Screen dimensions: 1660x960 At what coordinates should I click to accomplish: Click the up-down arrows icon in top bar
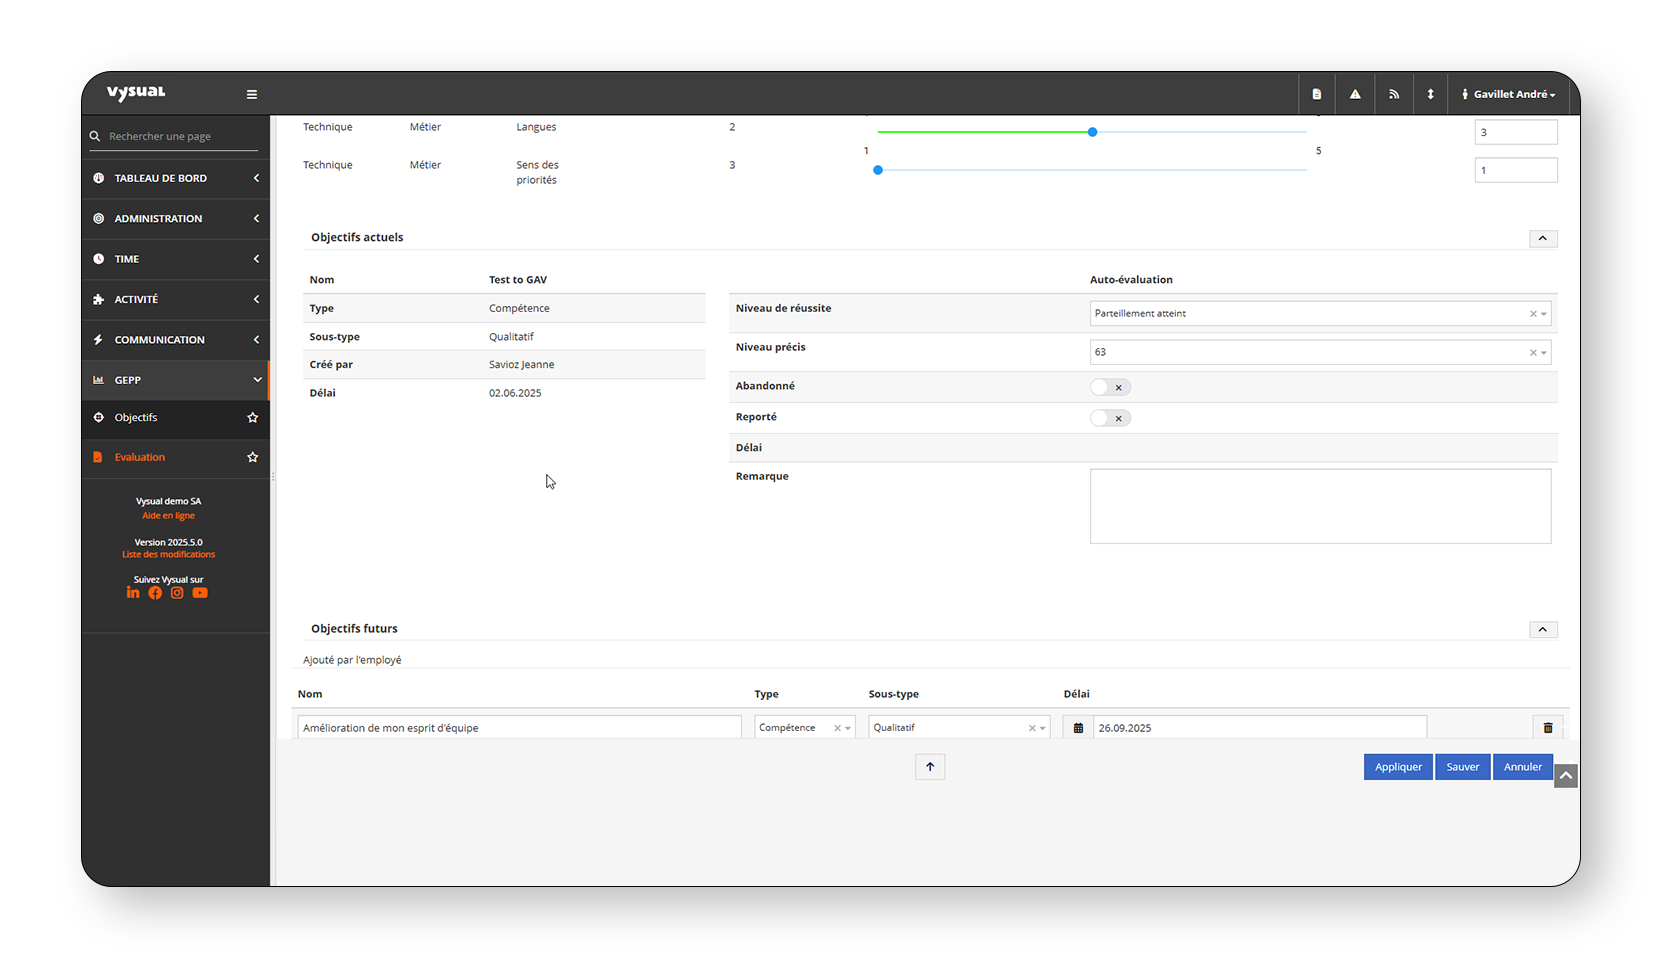[1431, 94]
